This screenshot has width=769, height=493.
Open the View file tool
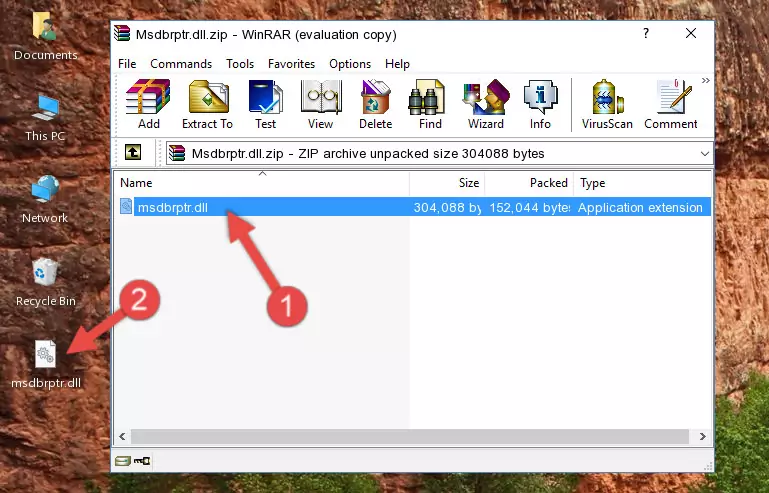point(321,104)
